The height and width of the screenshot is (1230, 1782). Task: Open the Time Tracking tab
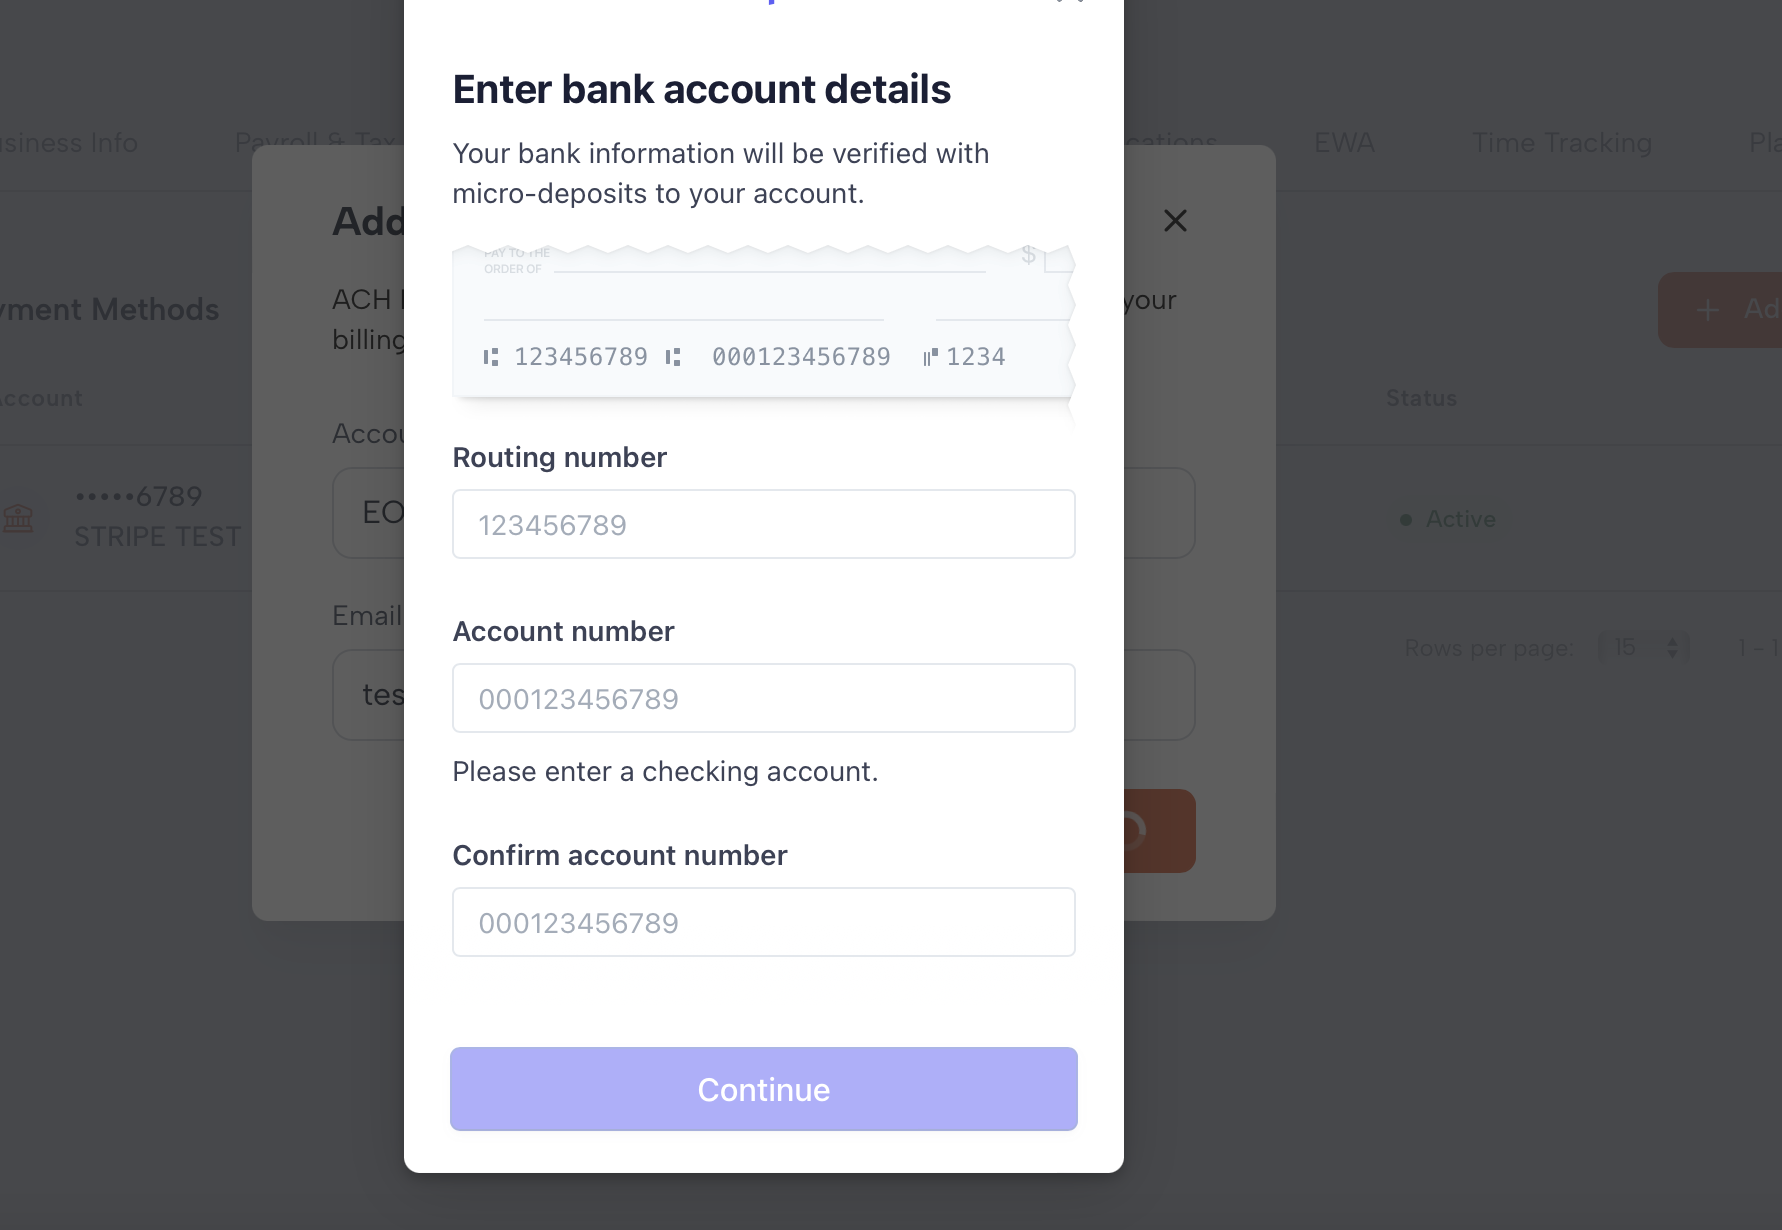[x=1561, y=143]
